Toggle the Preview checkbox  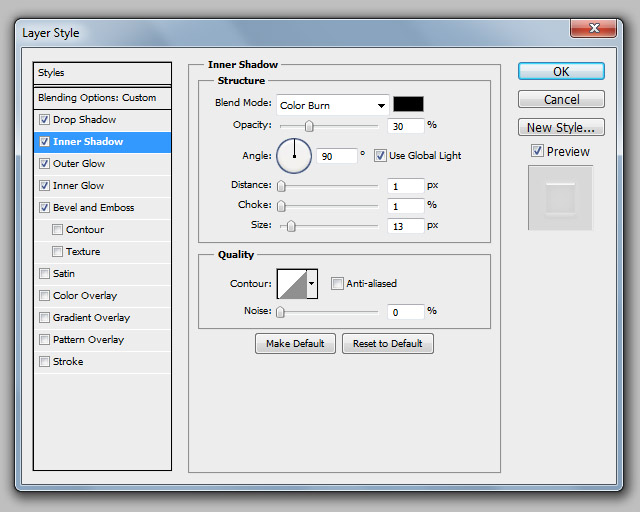[537, 151]
